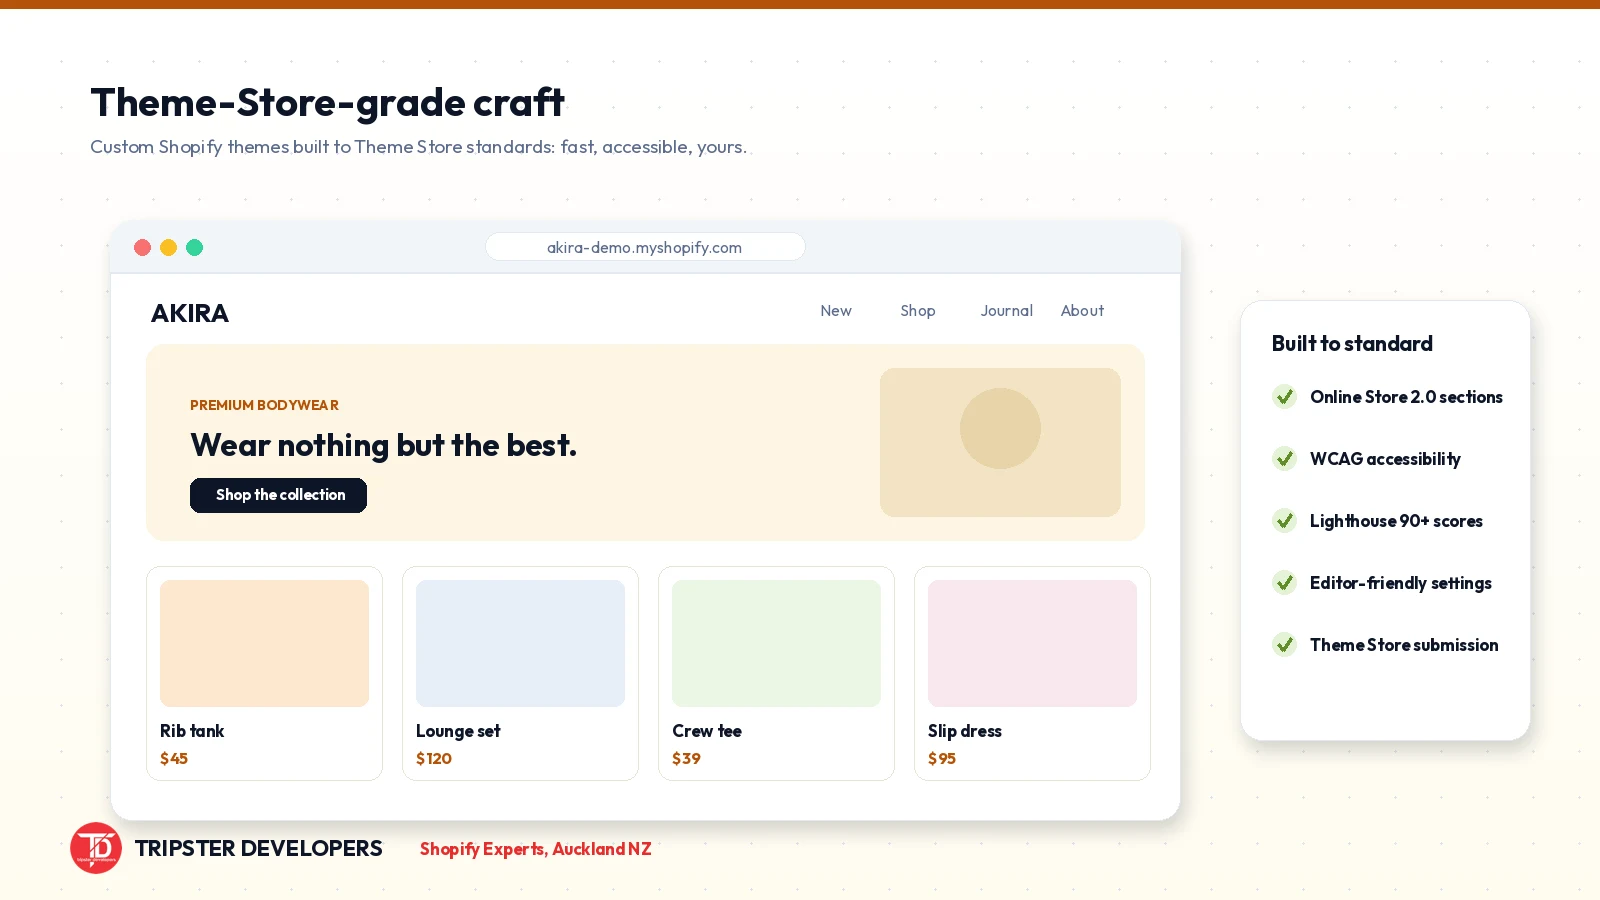
Task: Click the $95 price
Action: pyautogui.click(x=942, y=759)
